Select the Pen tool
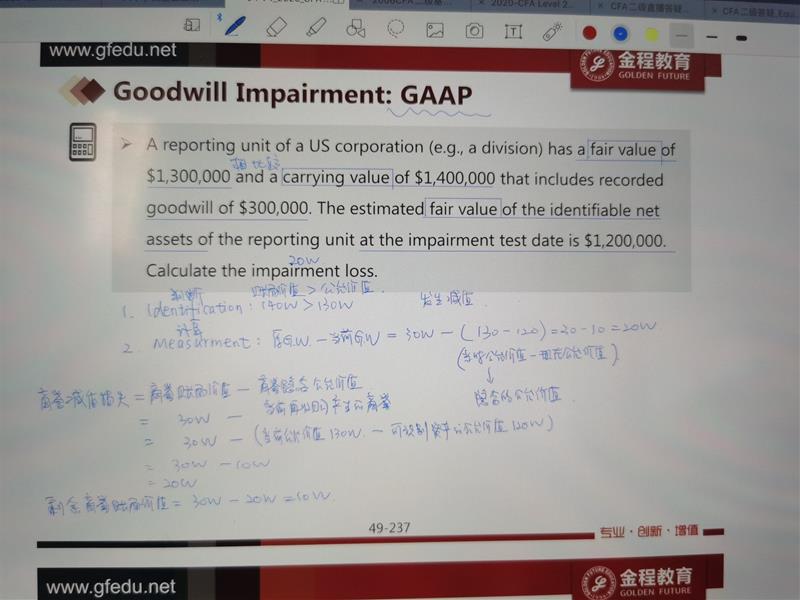The width and height of the screenshot is (800, 600). [x=235, y=26]
